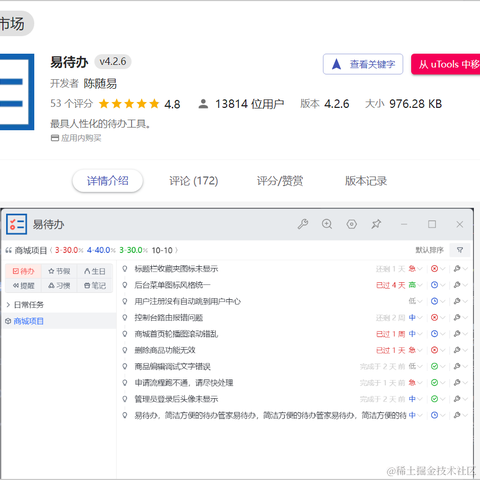The image size is (480, 480).
Task: Open the wrench tool in 易待办 title bar
Action: [x=303, y=224]
